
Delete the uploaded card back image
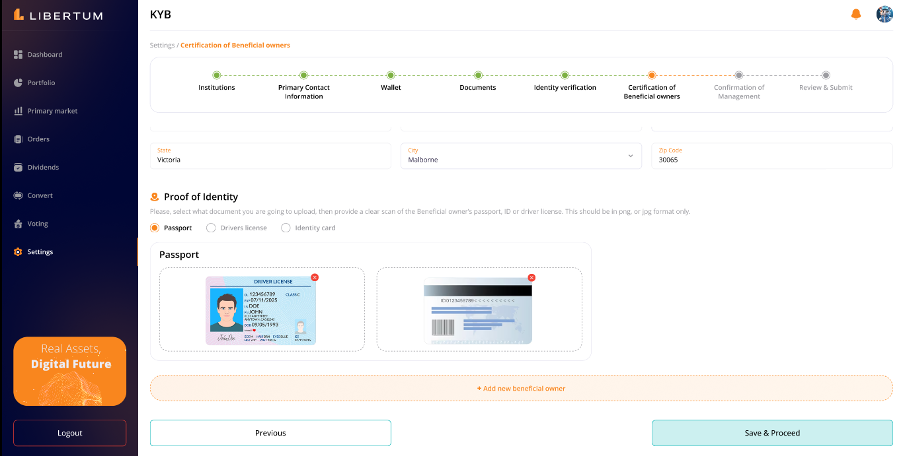pos(531,277)
